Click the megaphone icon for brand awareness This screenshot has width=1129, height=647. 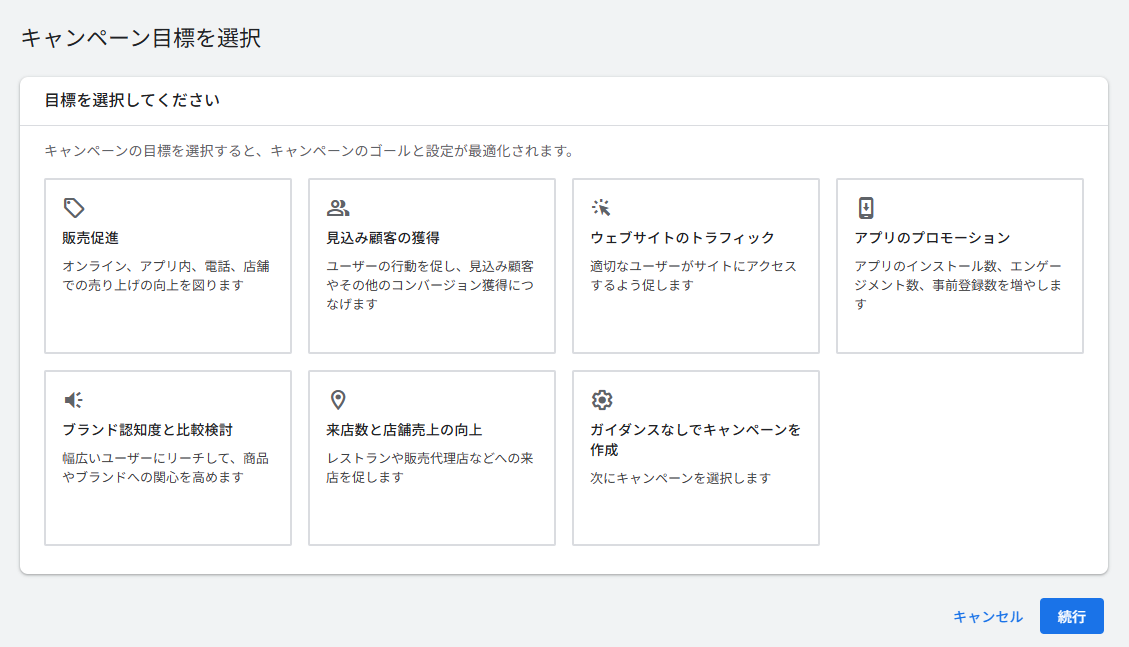[x=73, y=400]
